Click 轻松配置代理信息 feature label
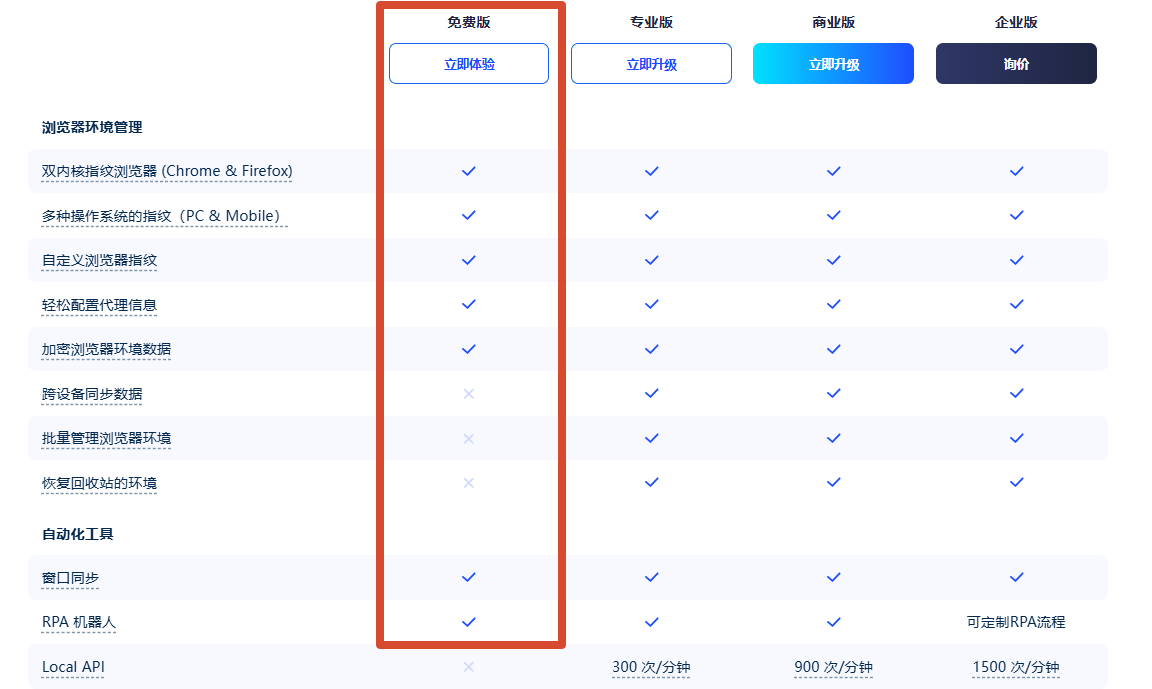This screenshot has width=1152, height=689. (x=99, y=305)
